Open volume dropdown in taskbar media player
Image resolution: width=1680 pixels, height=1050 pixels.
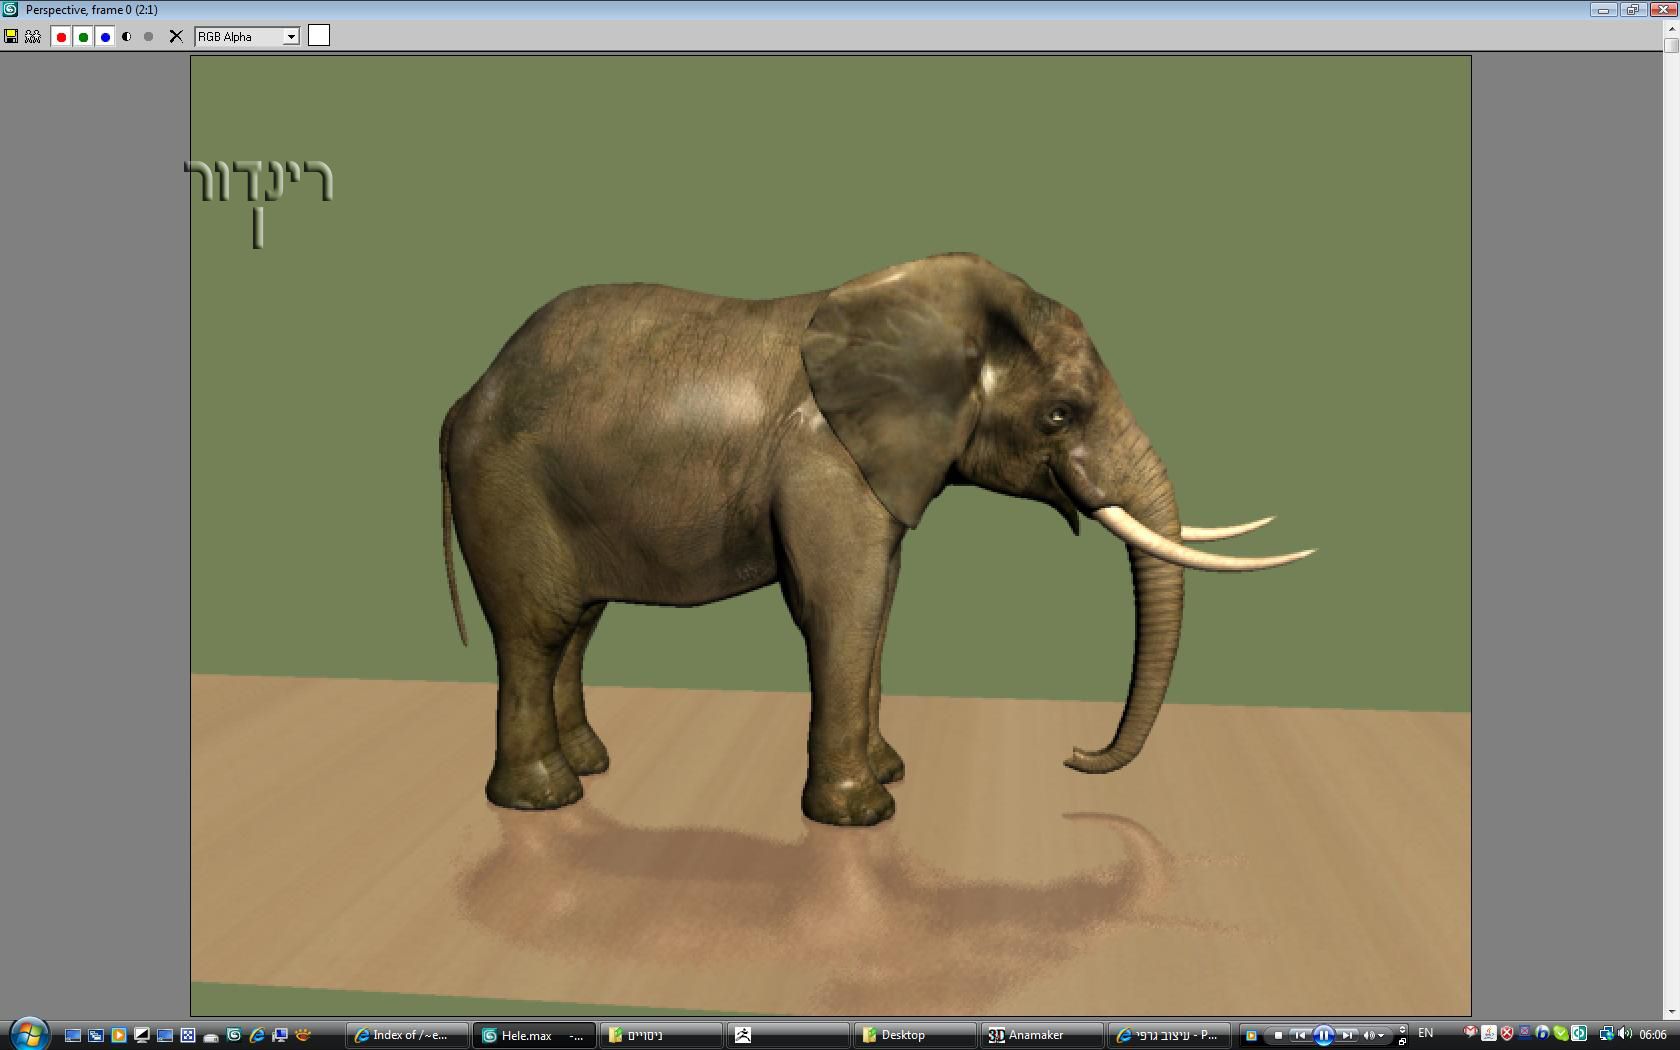pos(1381,1036)
